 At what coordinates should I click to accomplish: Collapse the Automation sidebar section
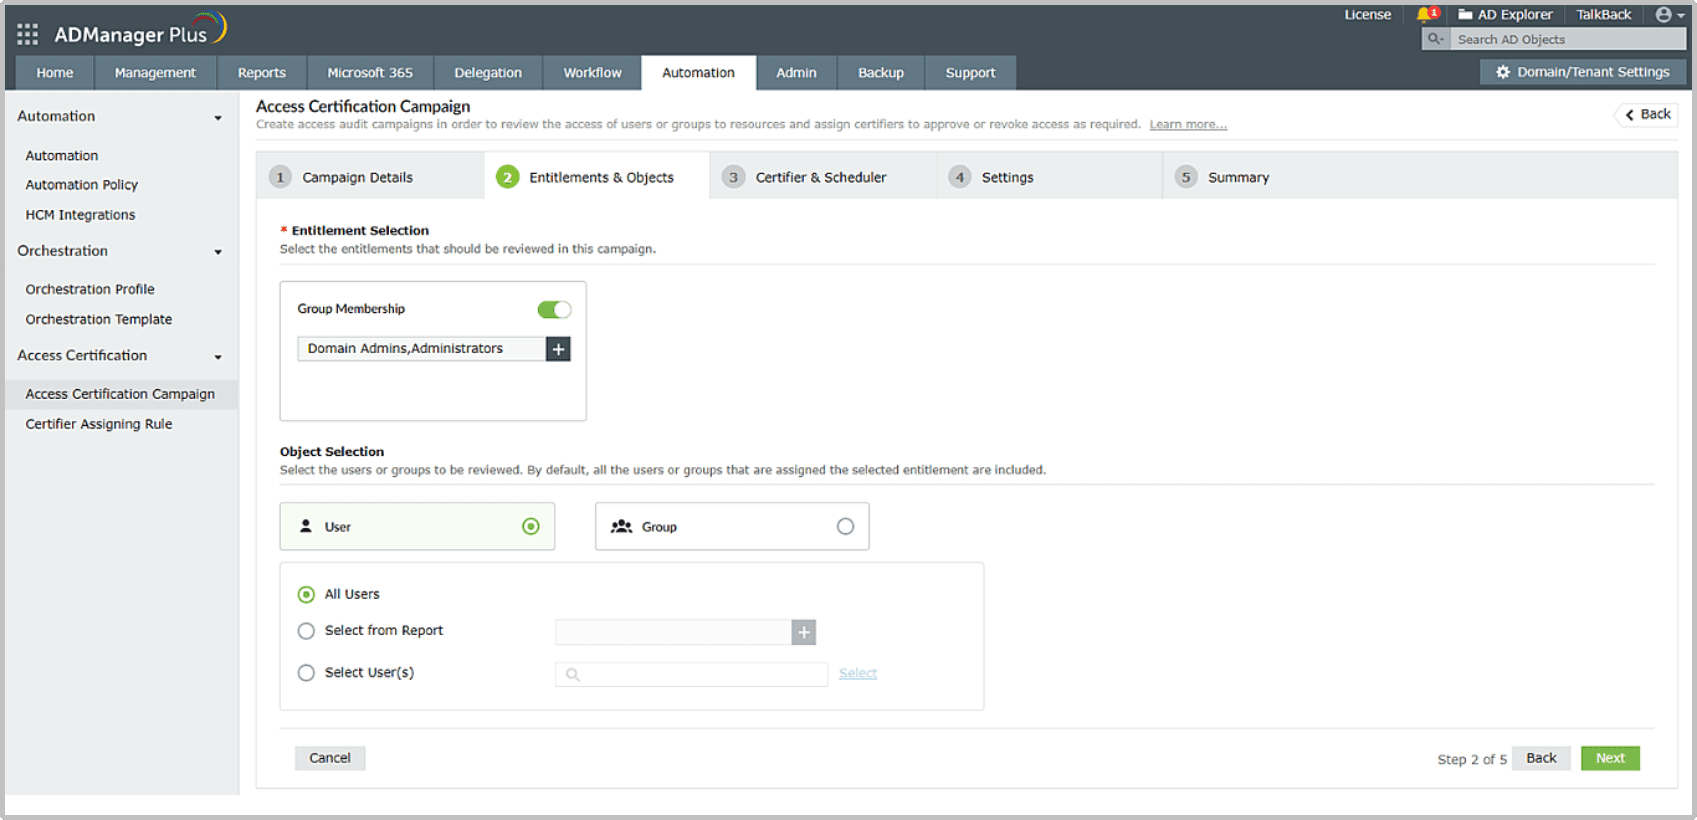click(218, 118)
